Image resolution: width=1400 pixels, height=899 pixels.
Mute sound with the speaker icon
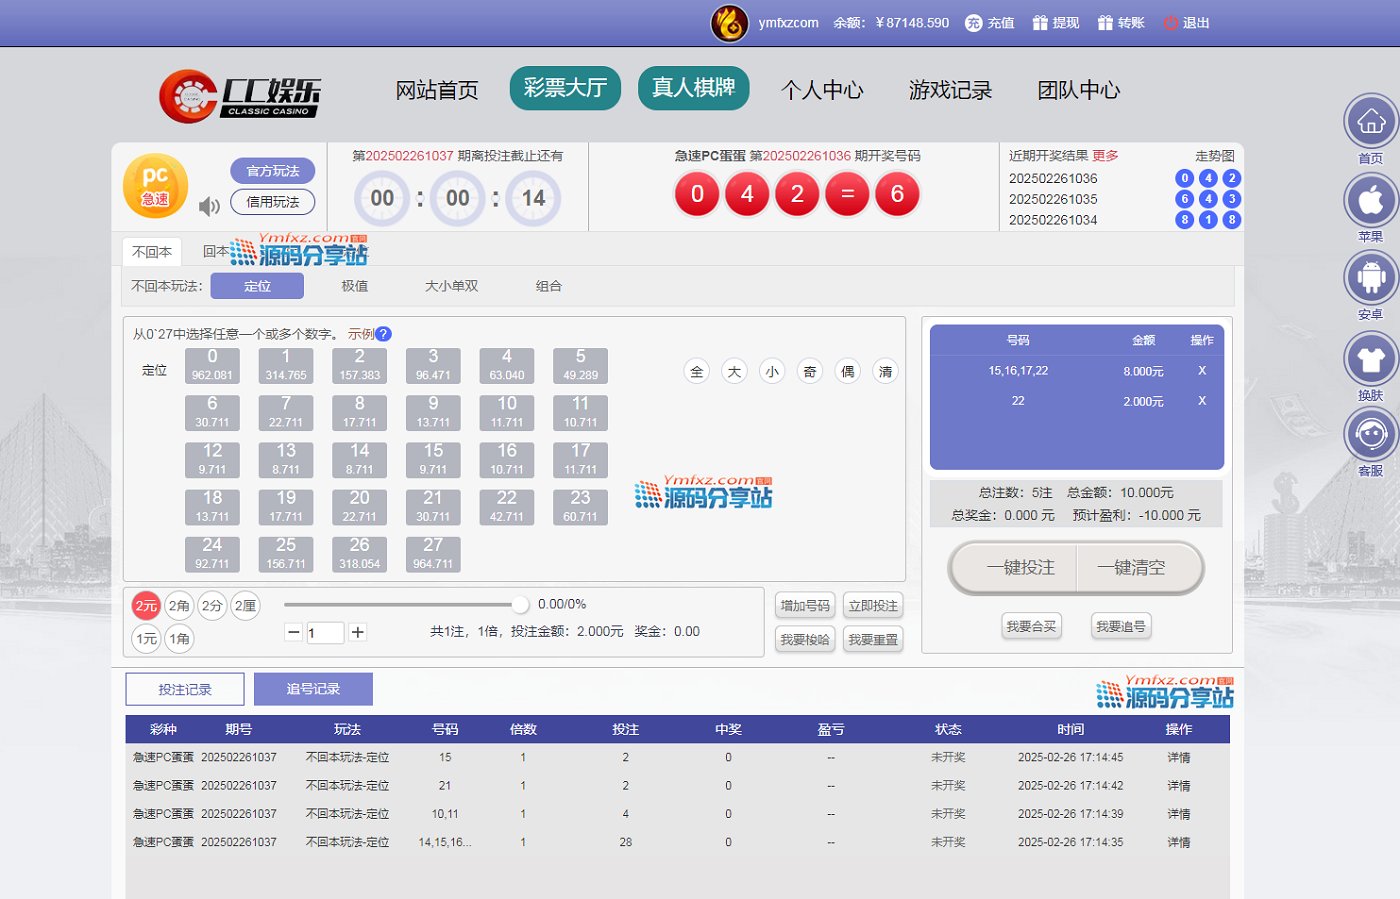click(209, 206)
